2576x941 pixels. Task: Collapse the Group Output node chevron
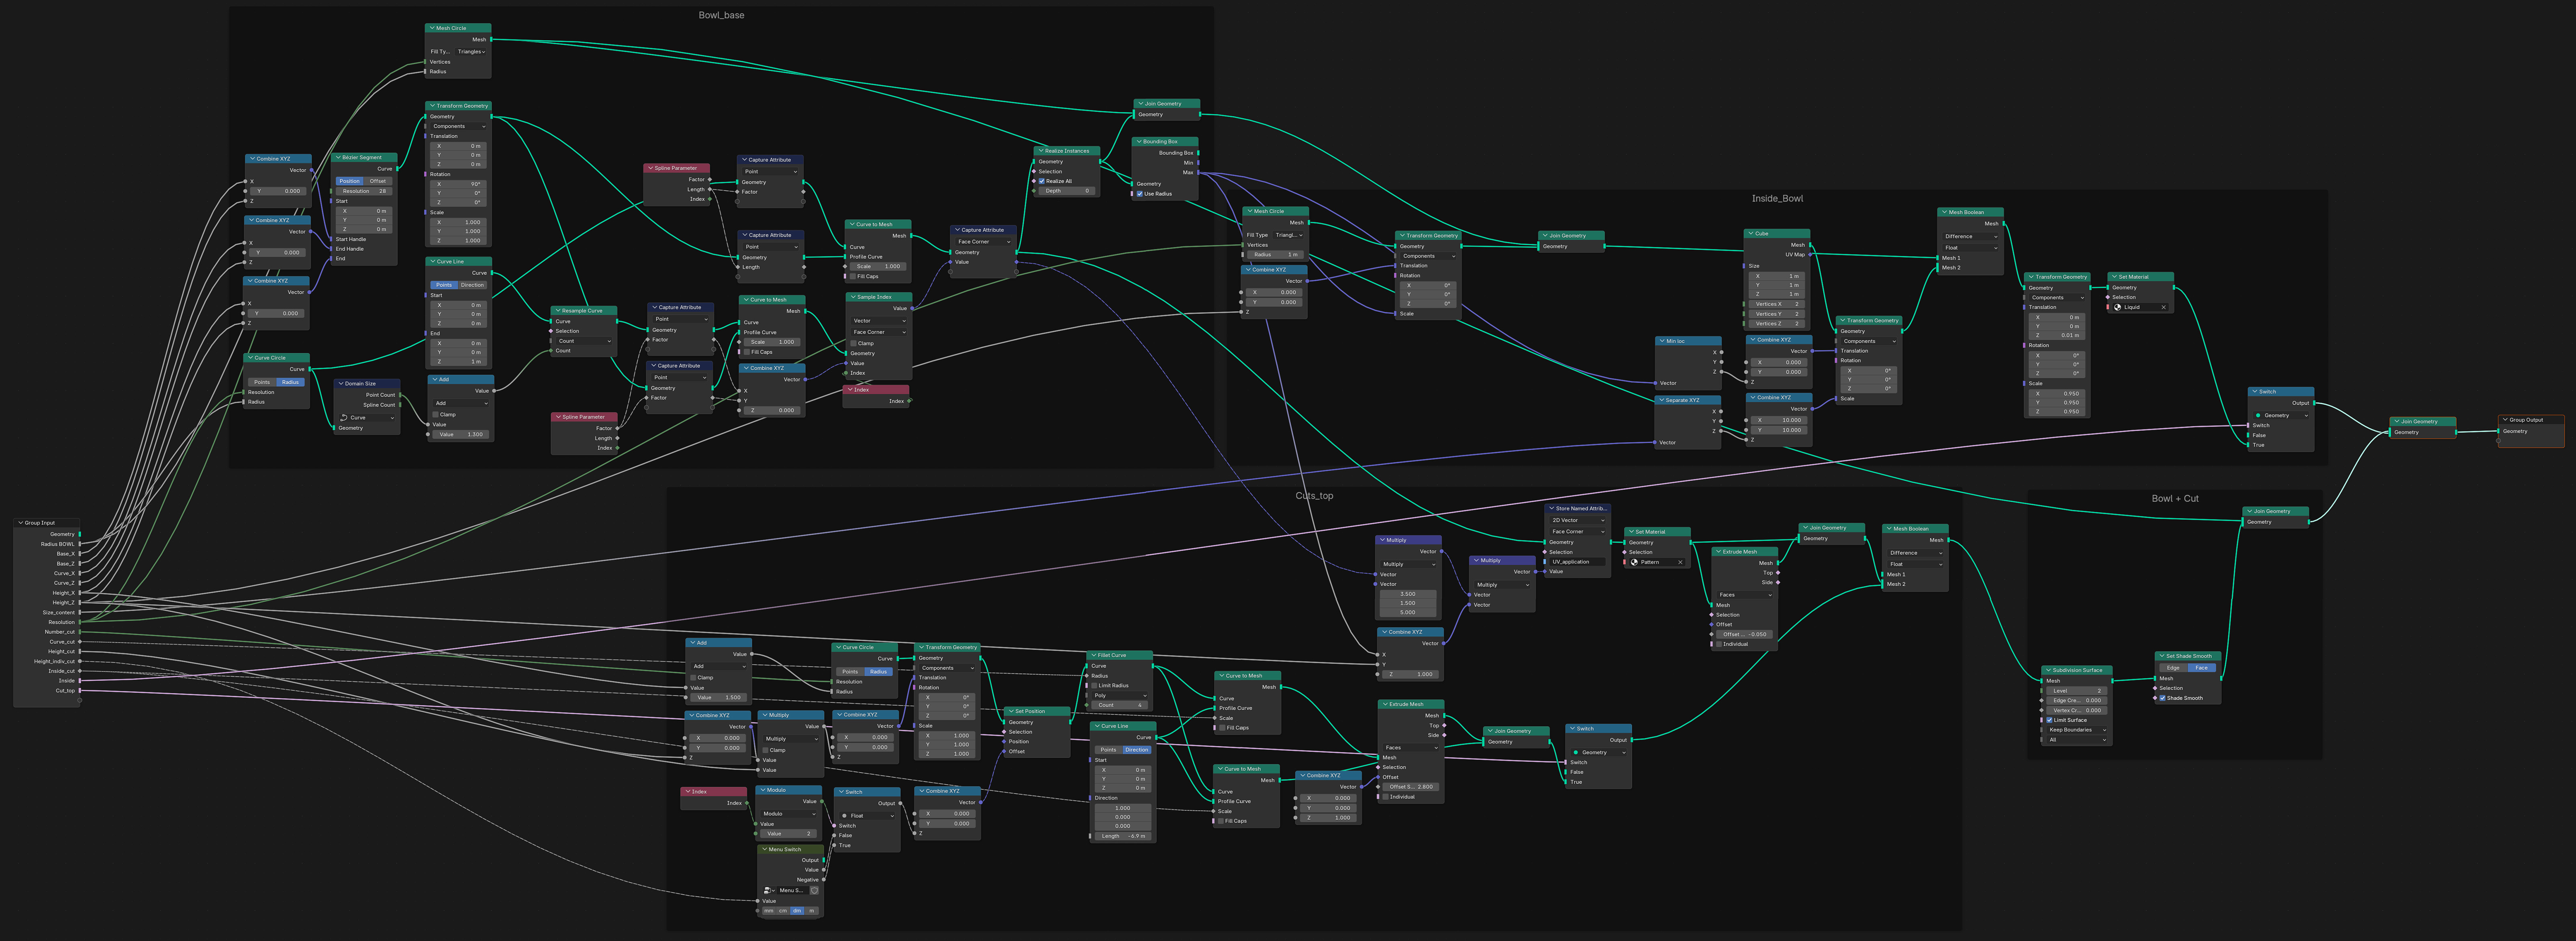tap(2504, 420)
